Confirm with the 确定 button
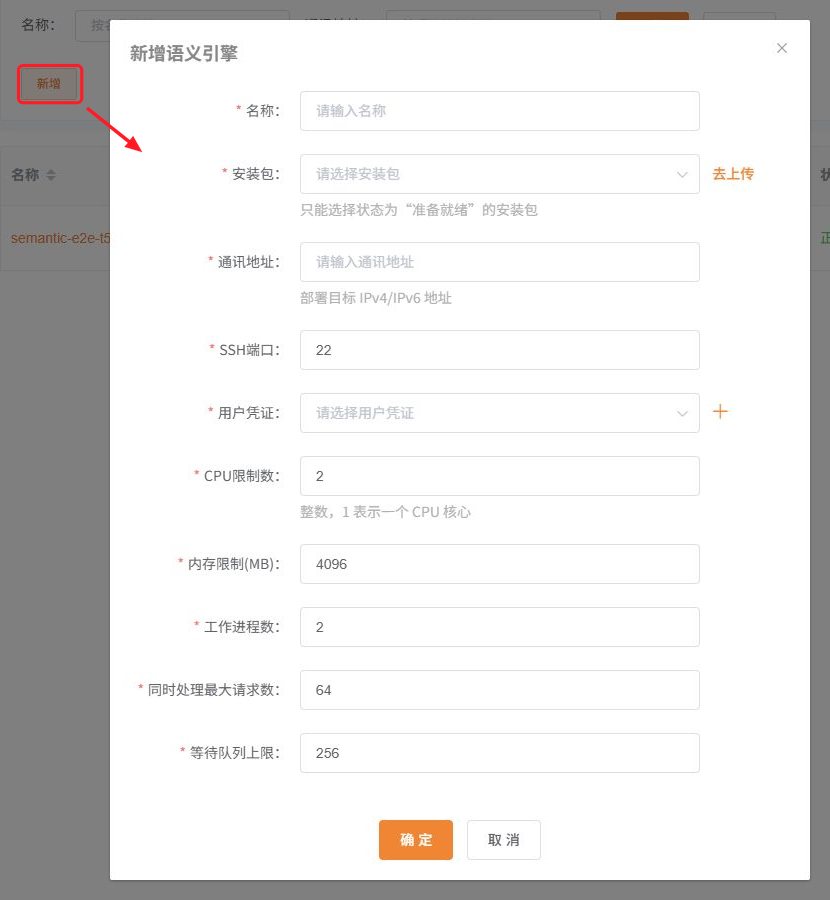The image size is (830, 900). click(416, 840)
